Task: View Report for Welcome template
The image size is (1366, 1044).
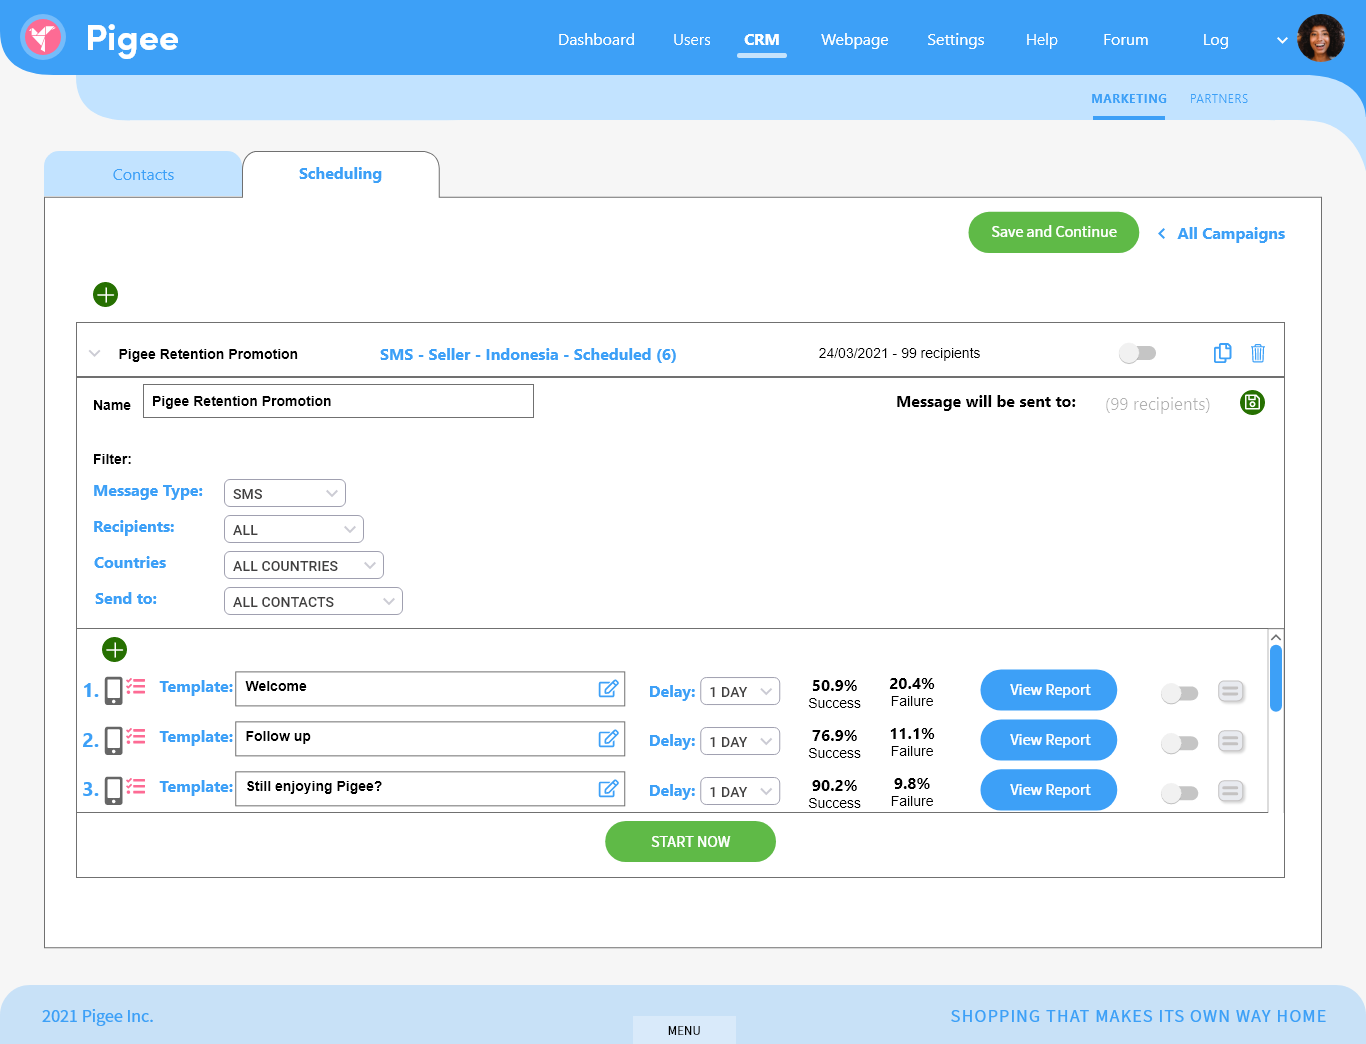Action: 1049,690
